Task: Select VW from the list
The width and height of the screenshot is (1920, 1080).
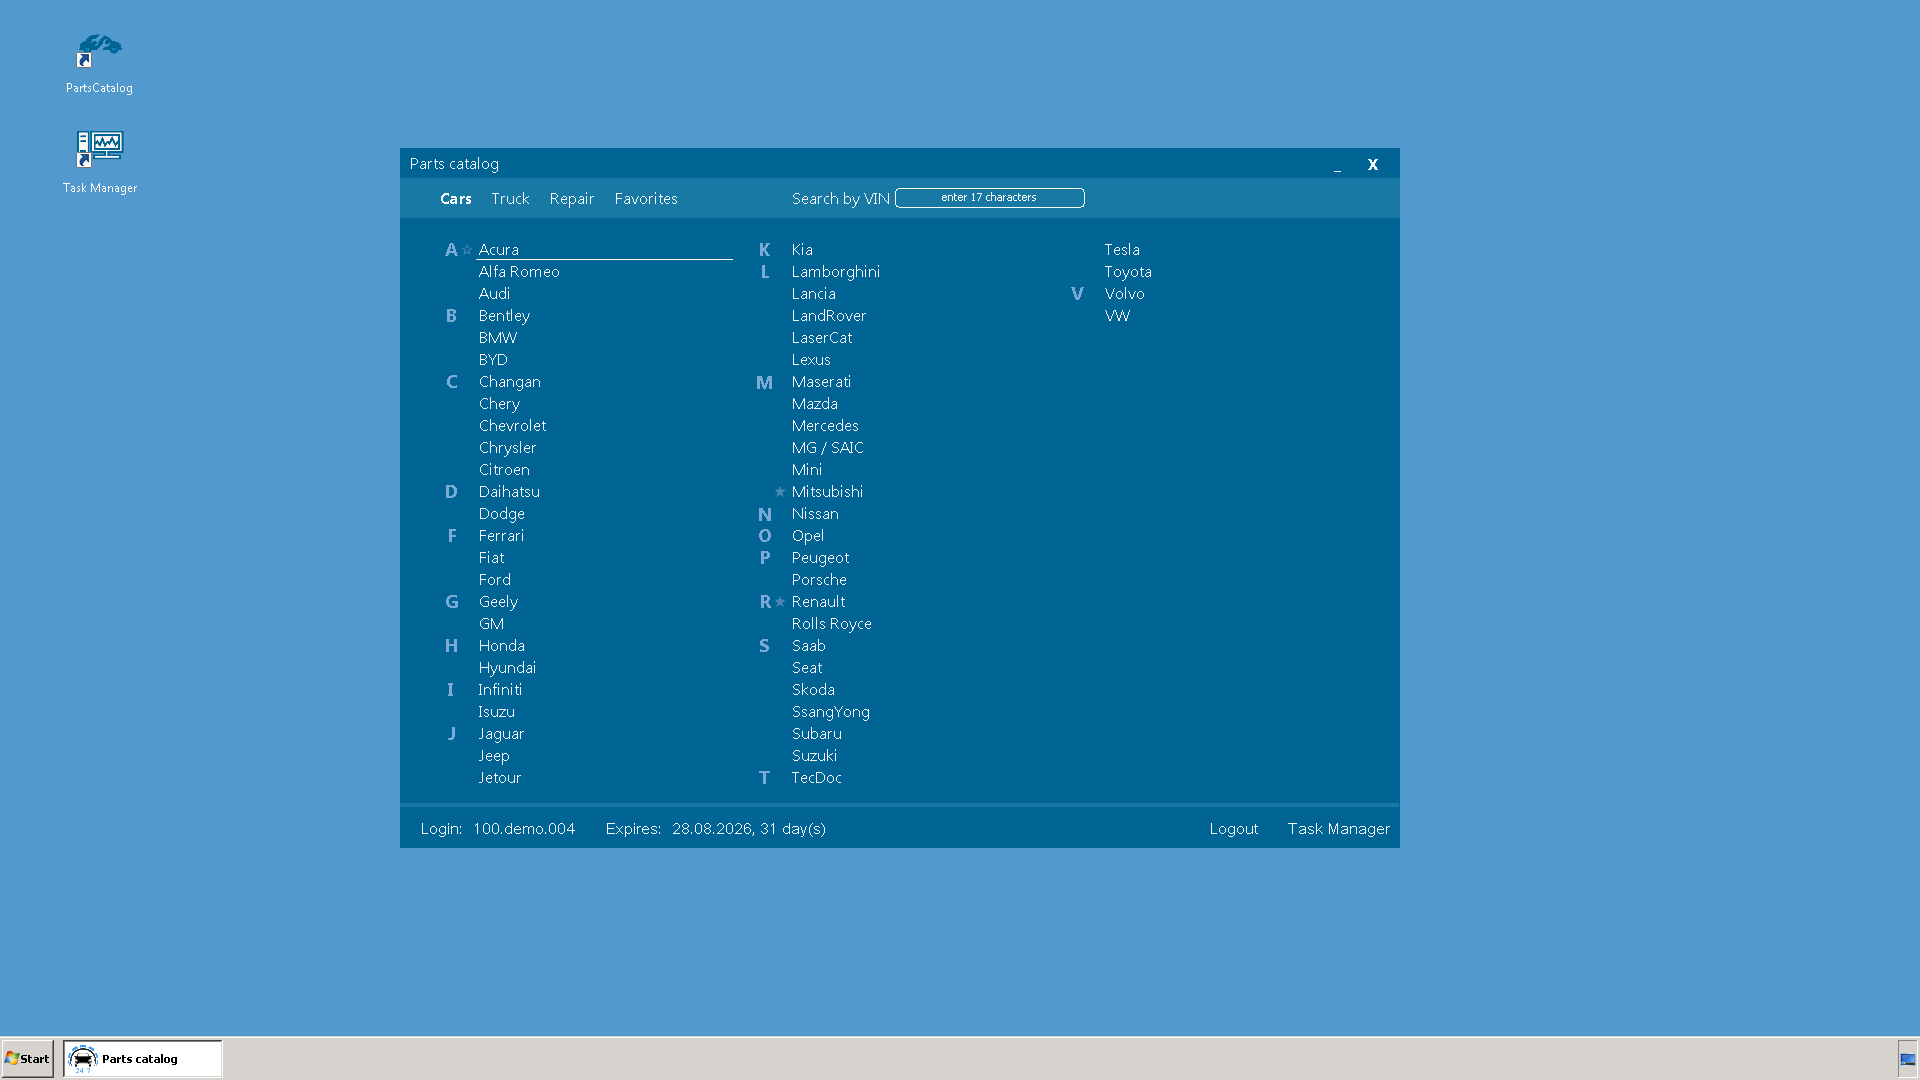Action: (1117, 316)
